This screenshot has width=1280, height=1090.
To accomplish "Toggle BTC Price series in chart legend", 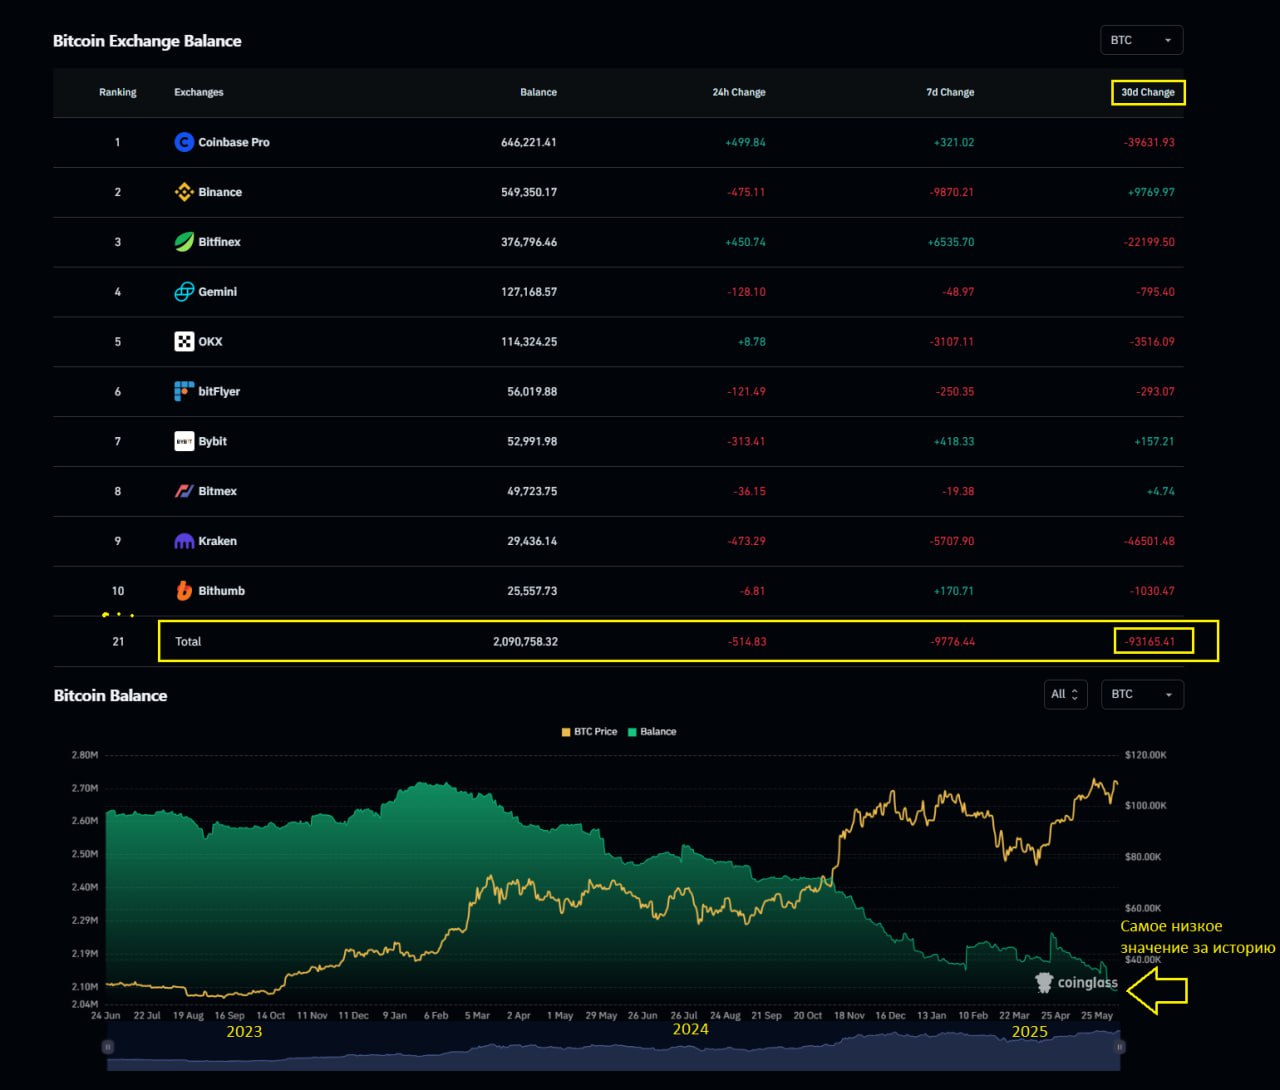I will pyautogui.click(x=589, y=732).
